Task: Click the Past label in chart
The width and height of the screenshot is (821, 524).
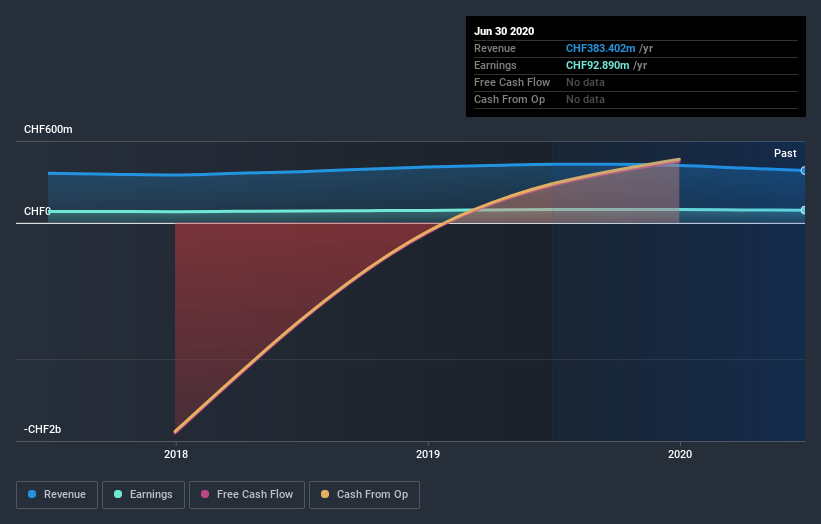Action: pyautogui.click(x=785, y=153)
